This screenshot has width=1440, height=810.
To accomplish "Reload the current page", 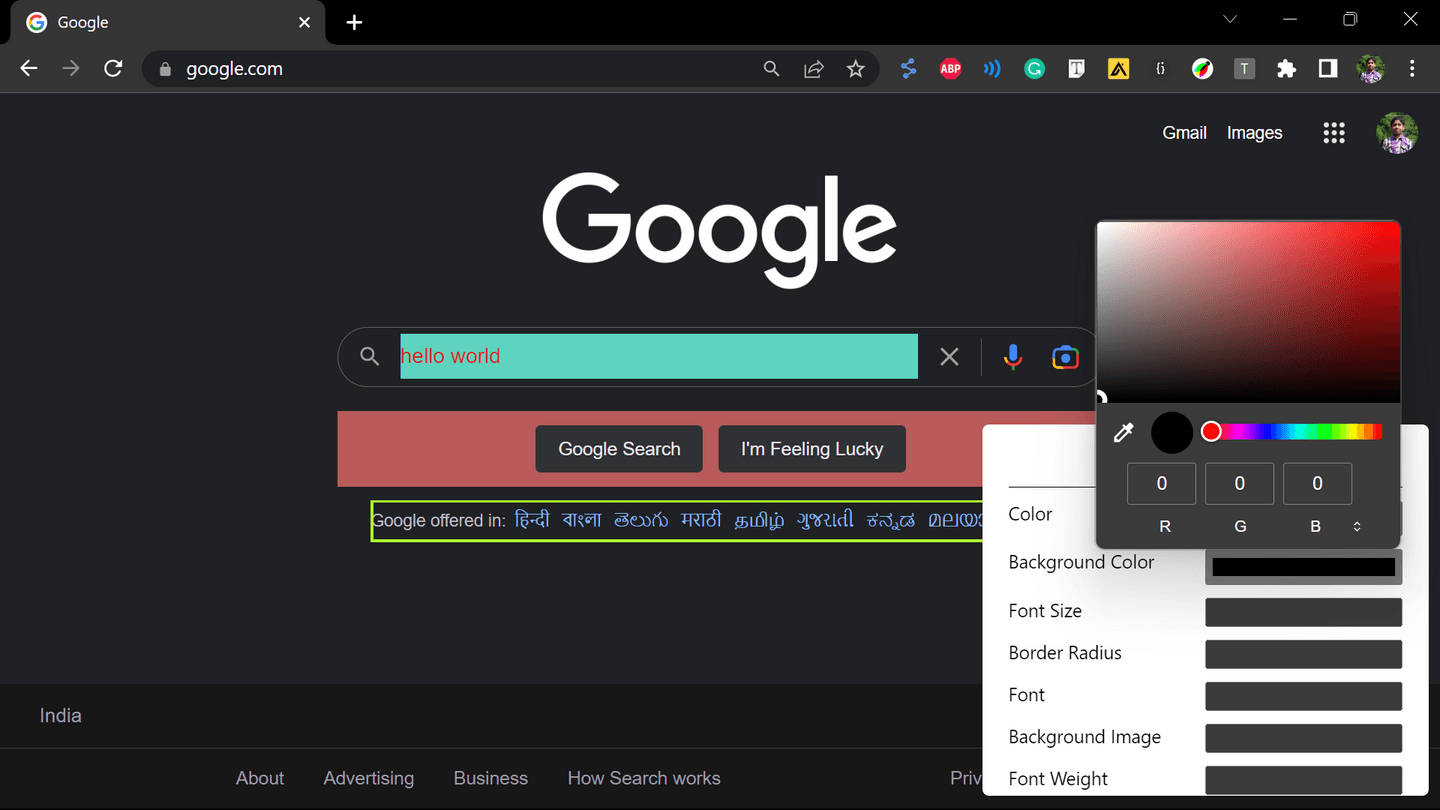I will click(x=113, y=69).
